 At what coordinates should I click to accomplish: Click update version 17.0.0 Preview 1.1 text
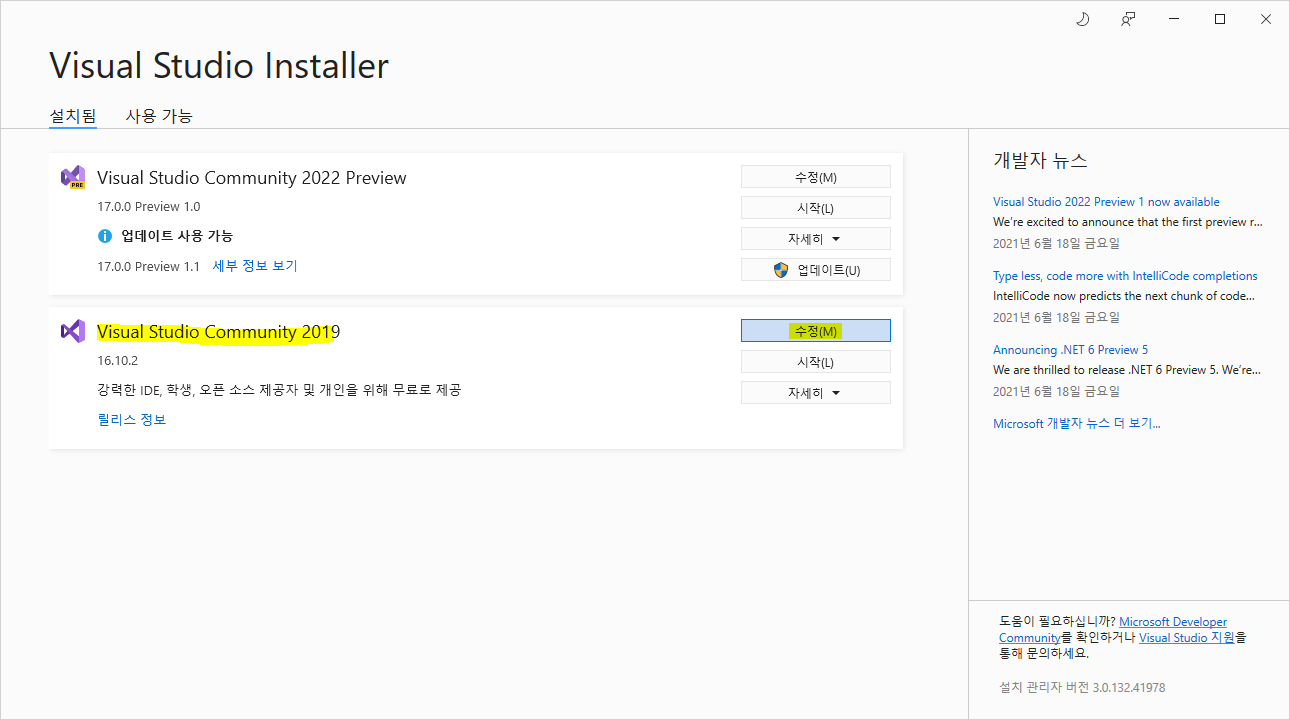149,267
